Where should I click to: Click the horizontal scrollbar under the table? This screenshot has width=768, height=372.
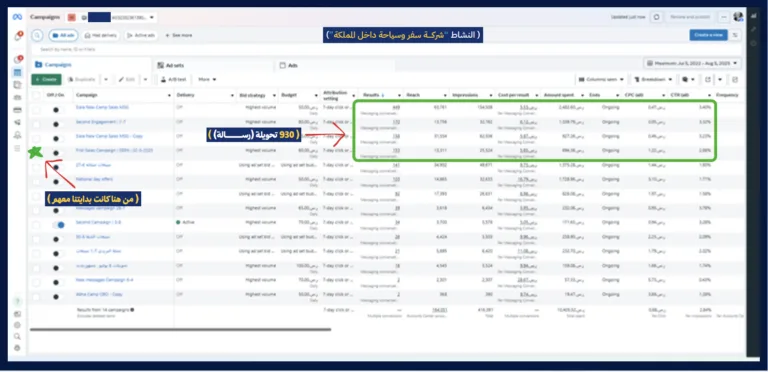click(180, 329)
